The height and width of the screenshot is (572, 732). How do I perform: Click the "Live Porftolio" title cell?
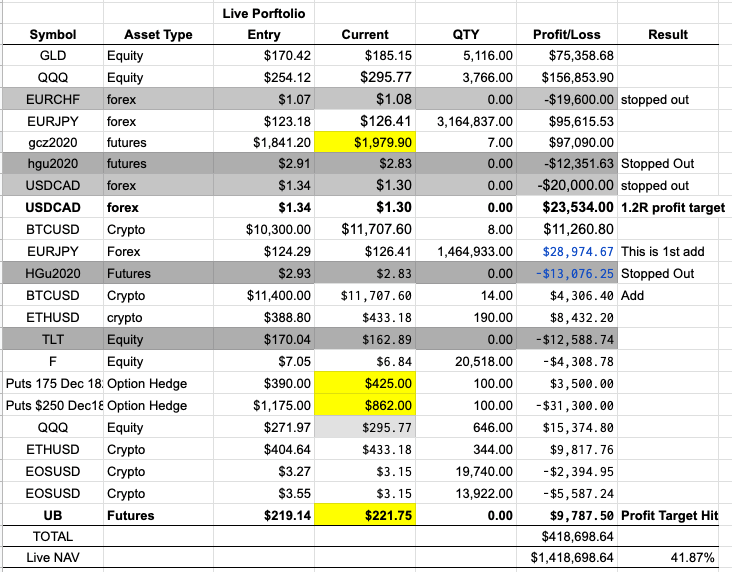[x=262, y=13]
